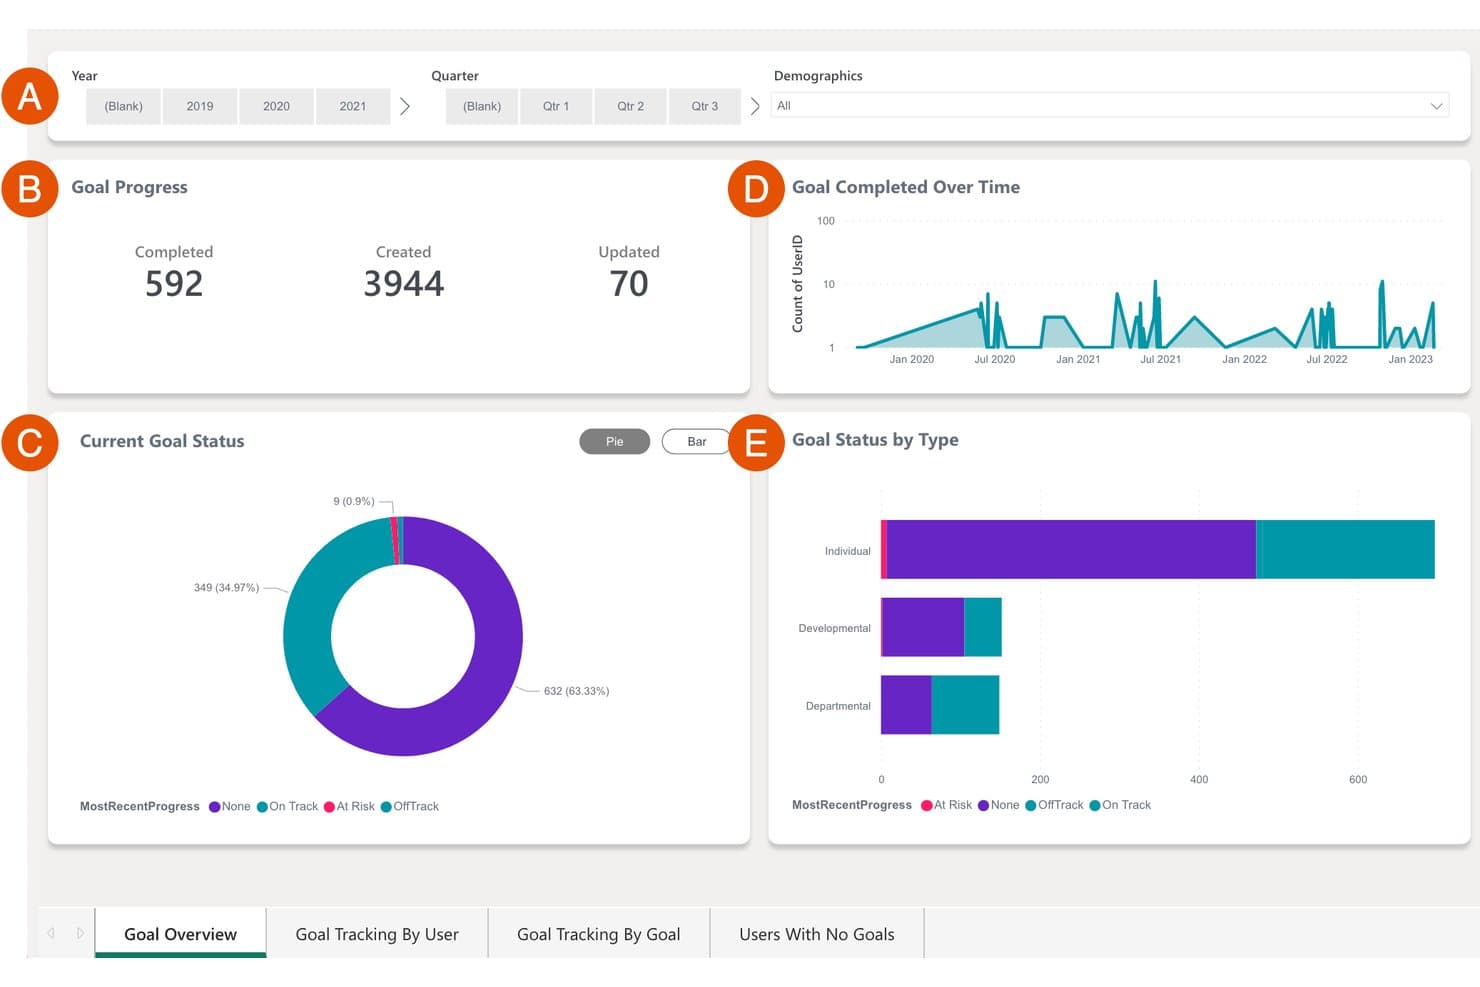The height and width of the screenshot is (987, 1480).
Task: Show more quarters with the Quarter arrow
Action: (755, 106)
